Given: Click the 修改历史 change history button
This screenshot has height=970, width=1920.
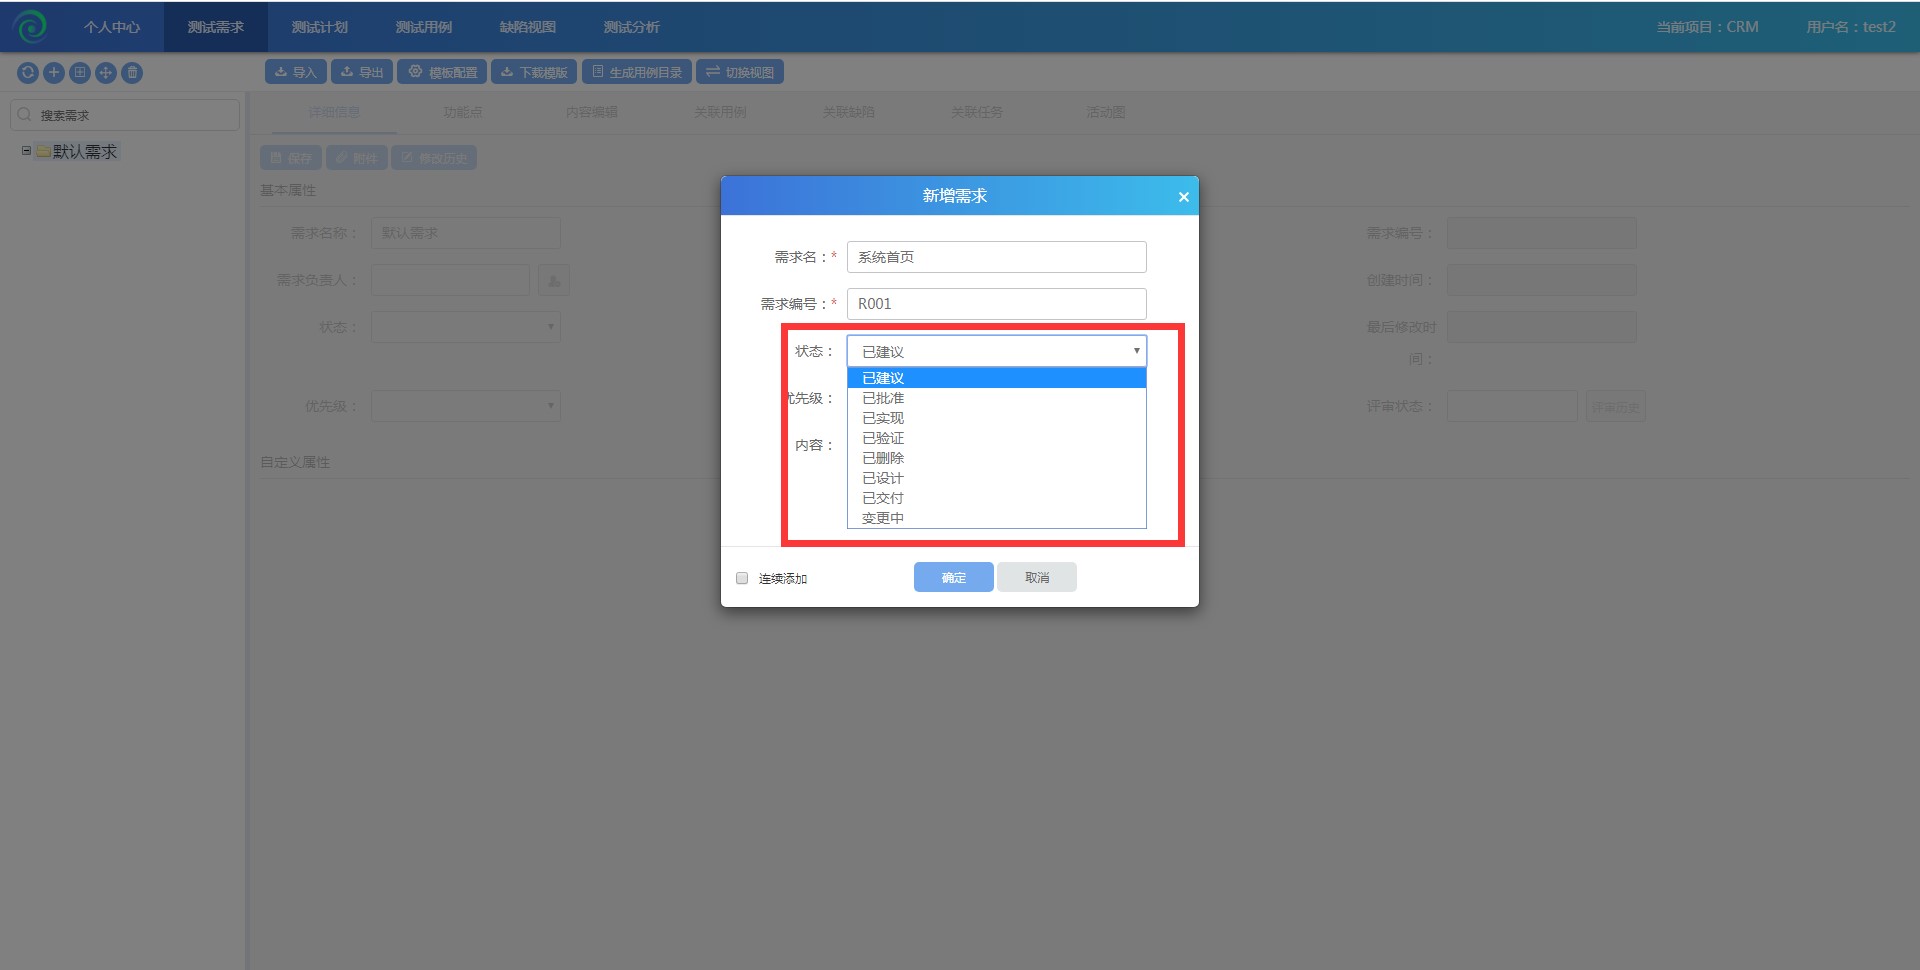Looking at the screenshot, I should pyautogui.click(x=434, y=158).
